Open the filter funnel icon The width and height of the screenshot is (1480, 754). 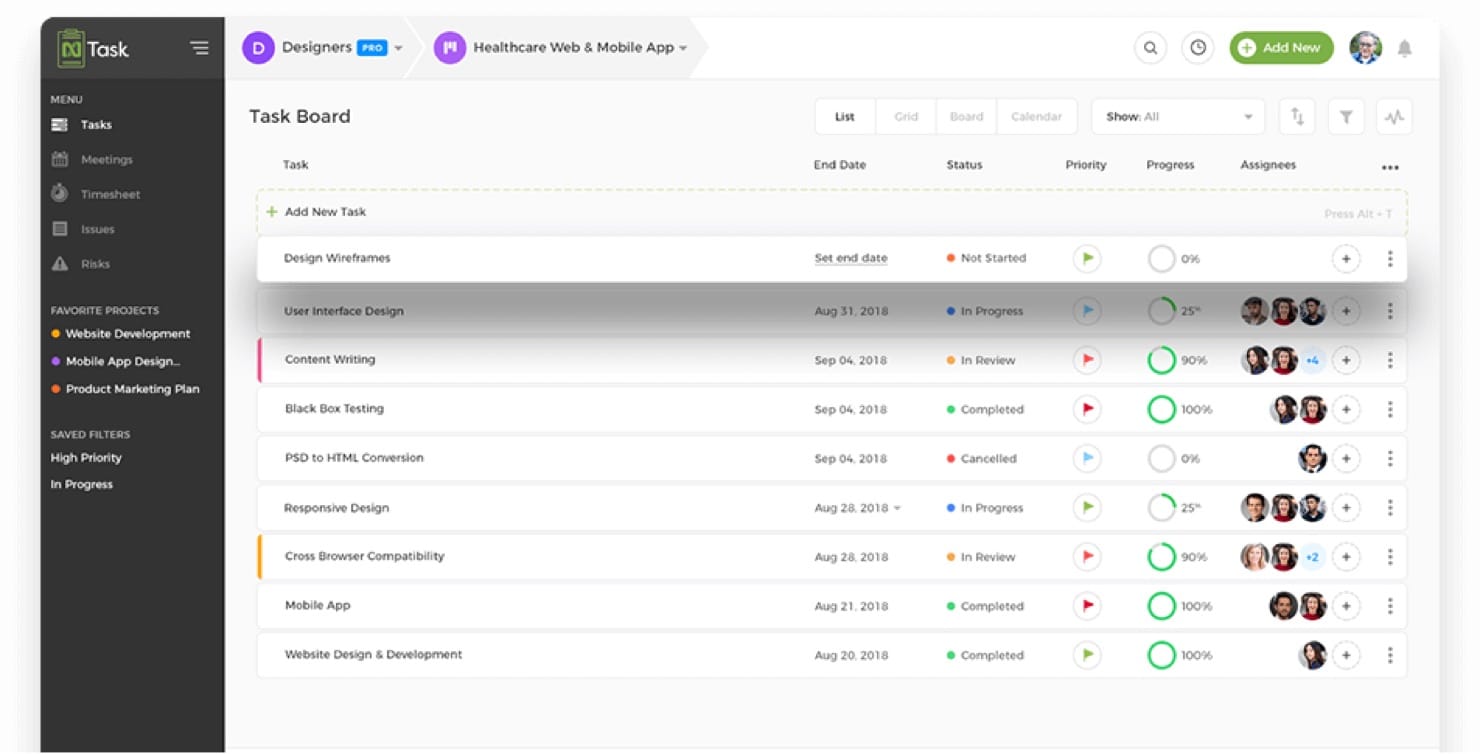pyautogui.click(x=1346, y=117)
